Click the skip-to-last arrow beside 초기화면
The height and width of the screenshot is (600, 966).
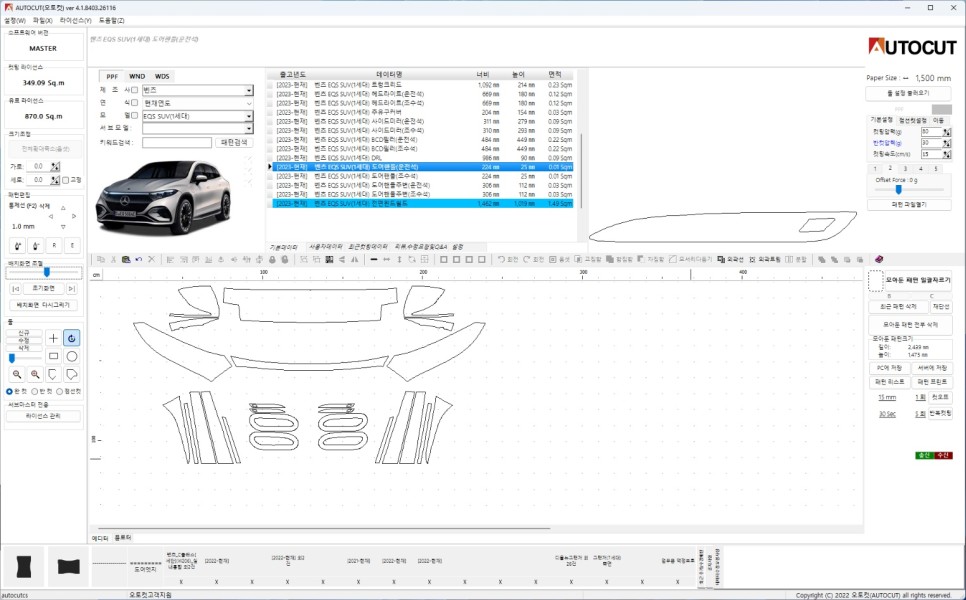(x=71, y=288)
